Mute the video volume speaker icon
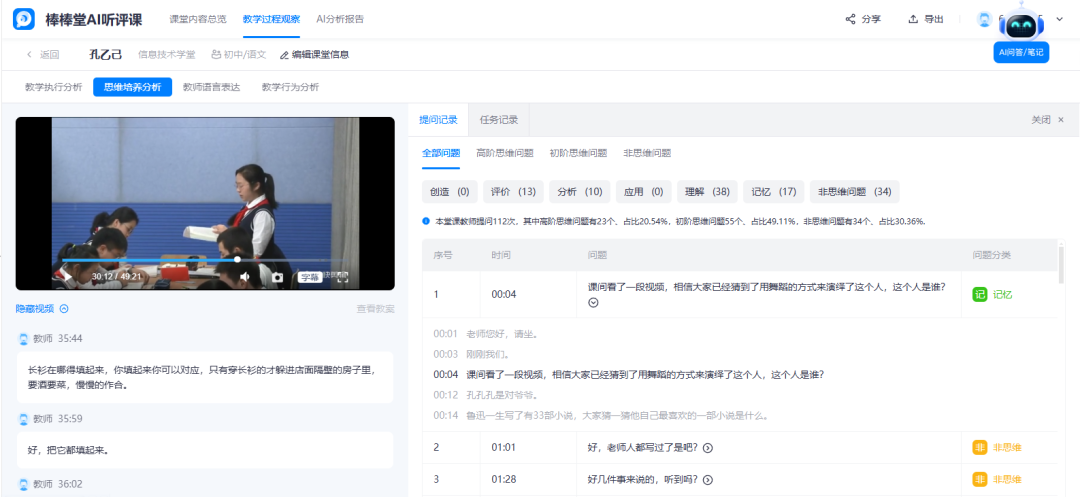Screen dimensions: 1080x497 [245, 277]
